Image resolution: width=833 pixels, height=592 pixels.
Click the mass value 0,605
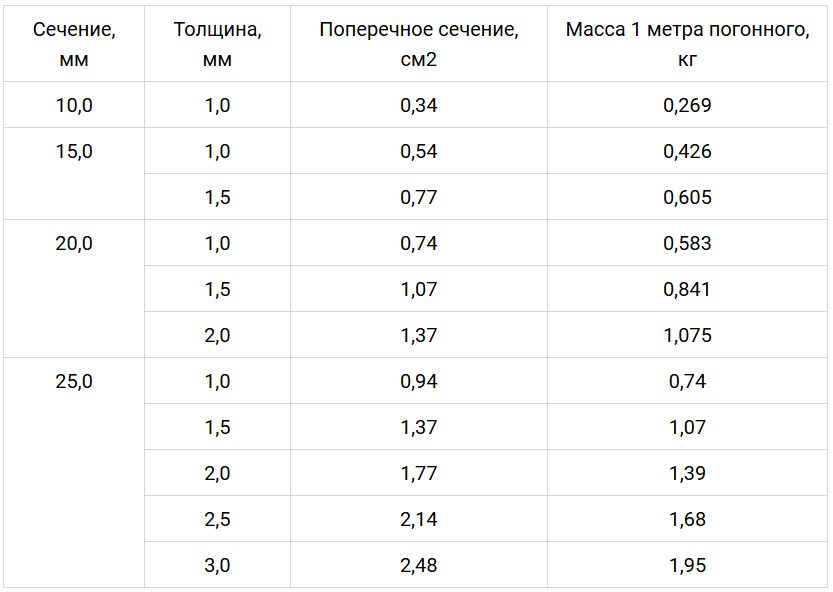[688, 197]
